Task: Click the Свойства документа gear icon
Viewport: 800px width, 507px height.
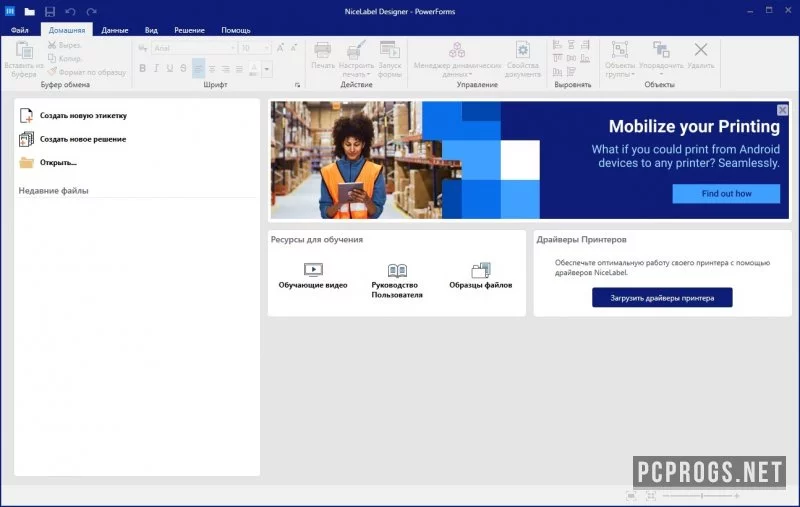Action: pos(523,50)
